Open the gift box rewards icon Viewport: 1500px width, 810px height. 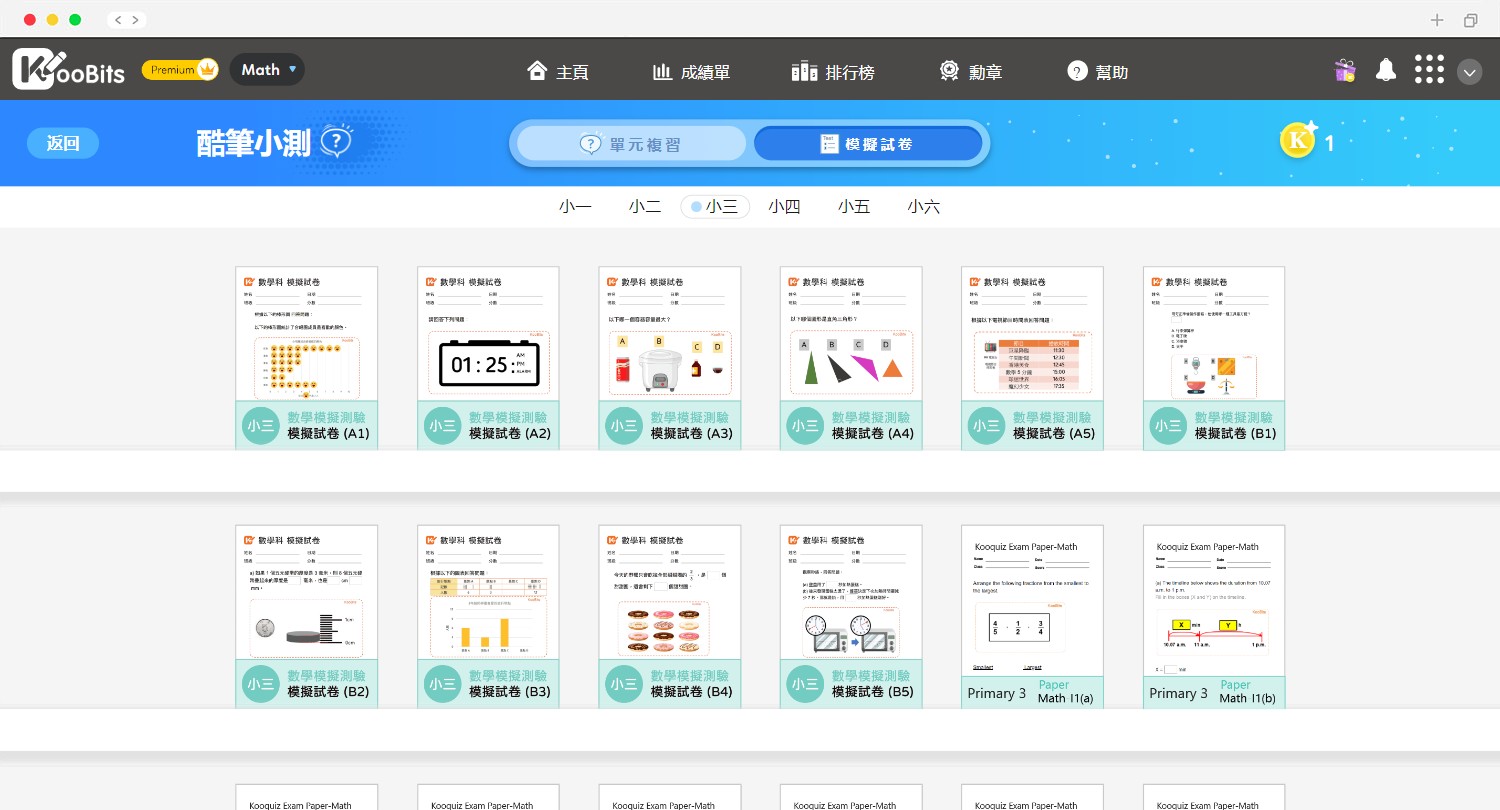pyautogui.click(x=1344, y=70)
